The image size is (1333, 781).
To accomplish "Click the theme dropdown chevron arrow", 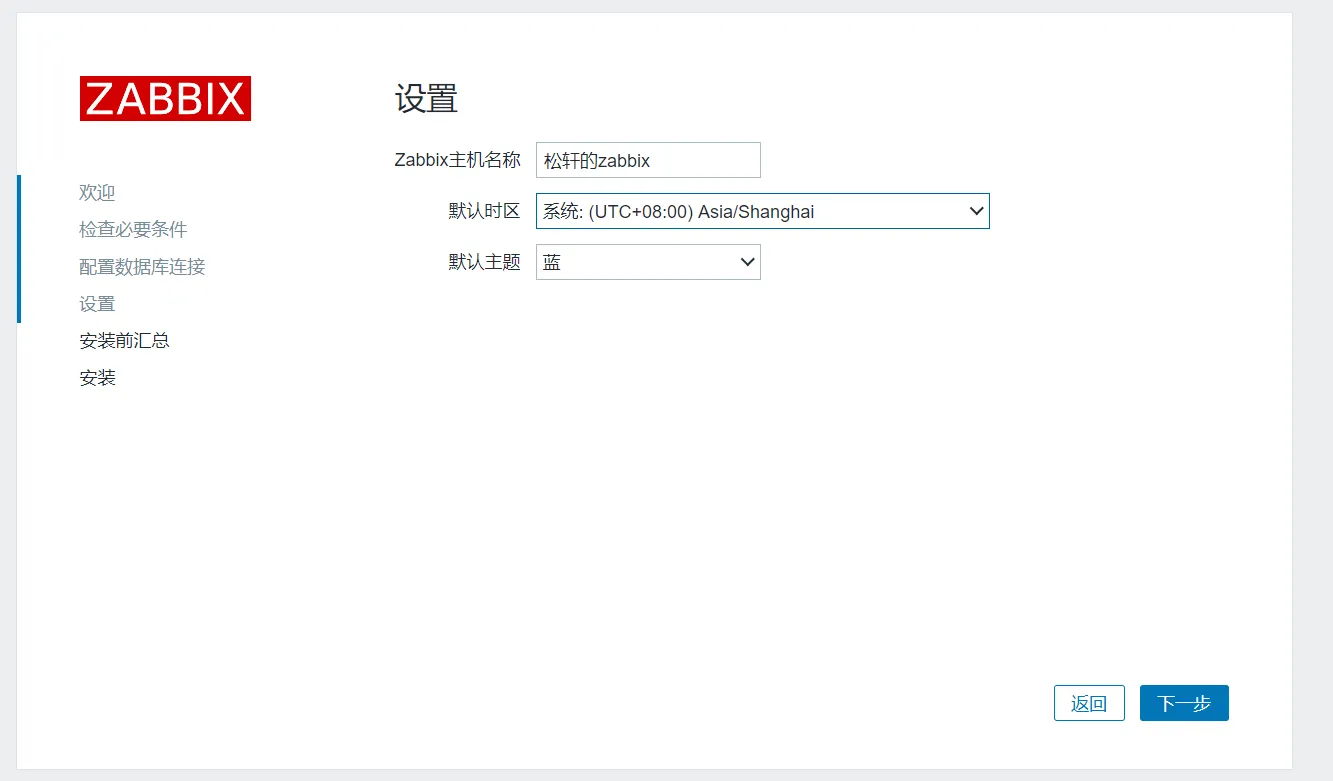I will click(x=747, y=262).
